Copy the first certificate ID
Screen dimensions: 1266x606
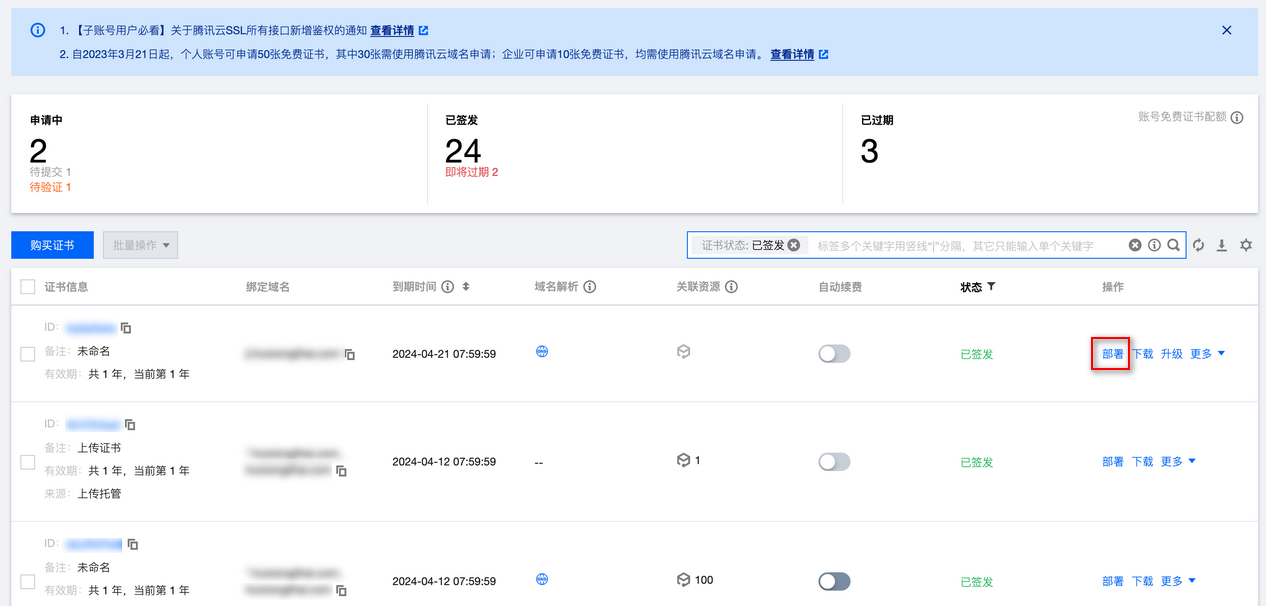pos(126,327)
